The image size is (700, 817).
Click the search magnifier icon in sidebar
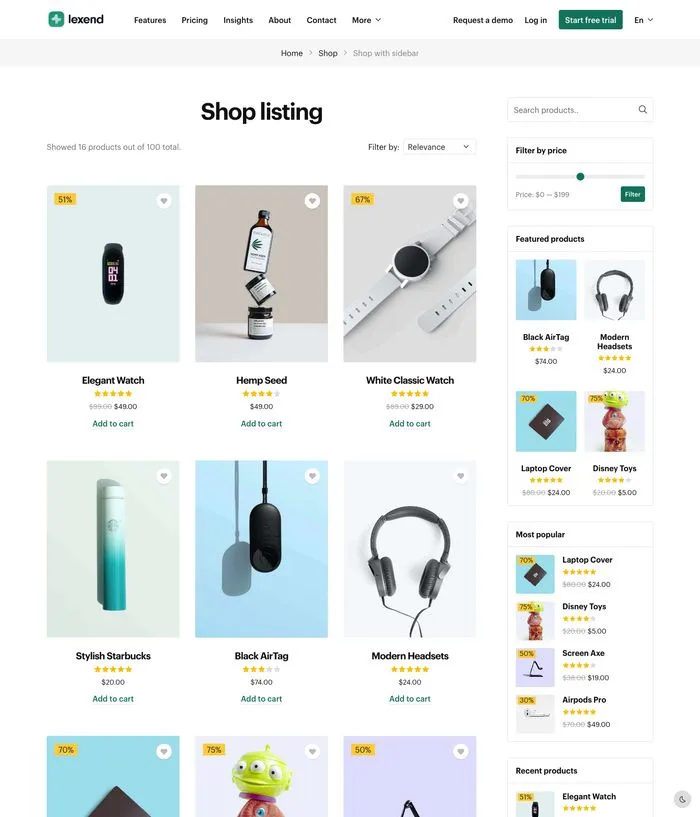(643, 110)
